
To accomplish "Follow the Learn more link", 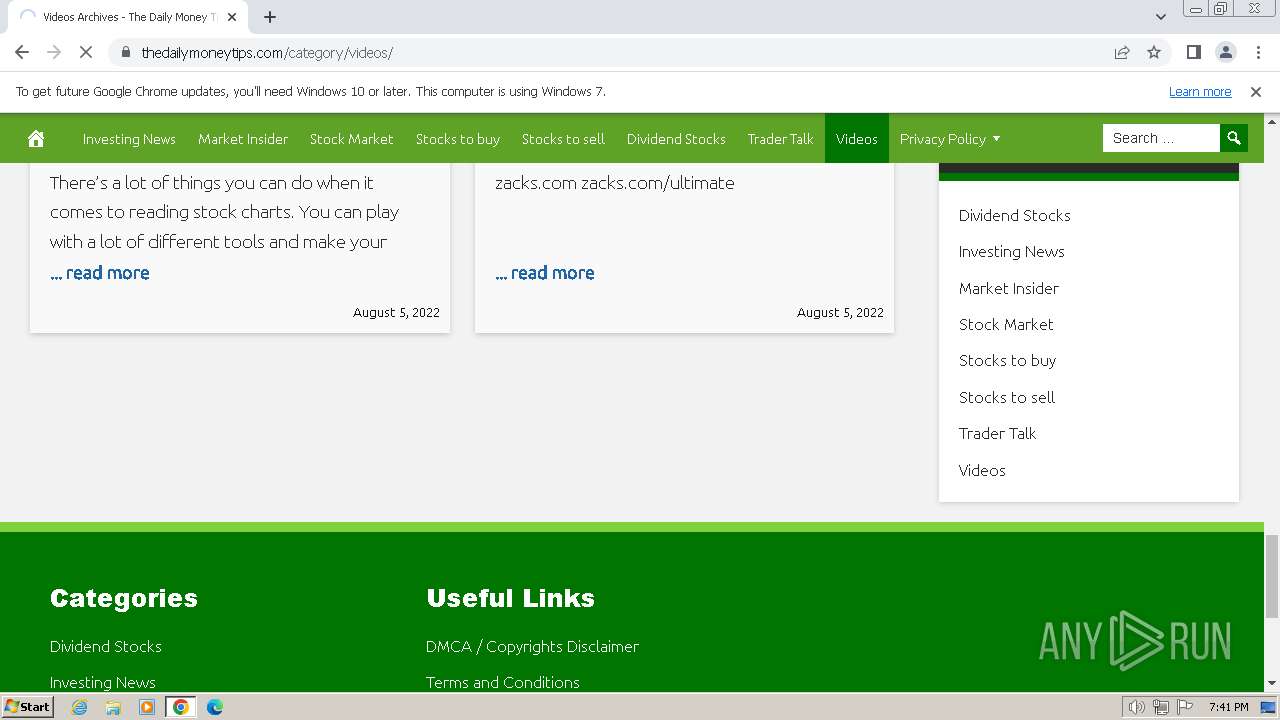I will tap(1200, 92).
